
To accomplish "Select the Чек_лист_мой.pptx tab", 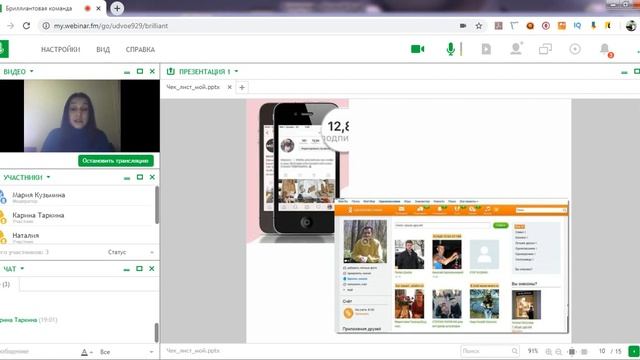I will [x=193, y=87].
